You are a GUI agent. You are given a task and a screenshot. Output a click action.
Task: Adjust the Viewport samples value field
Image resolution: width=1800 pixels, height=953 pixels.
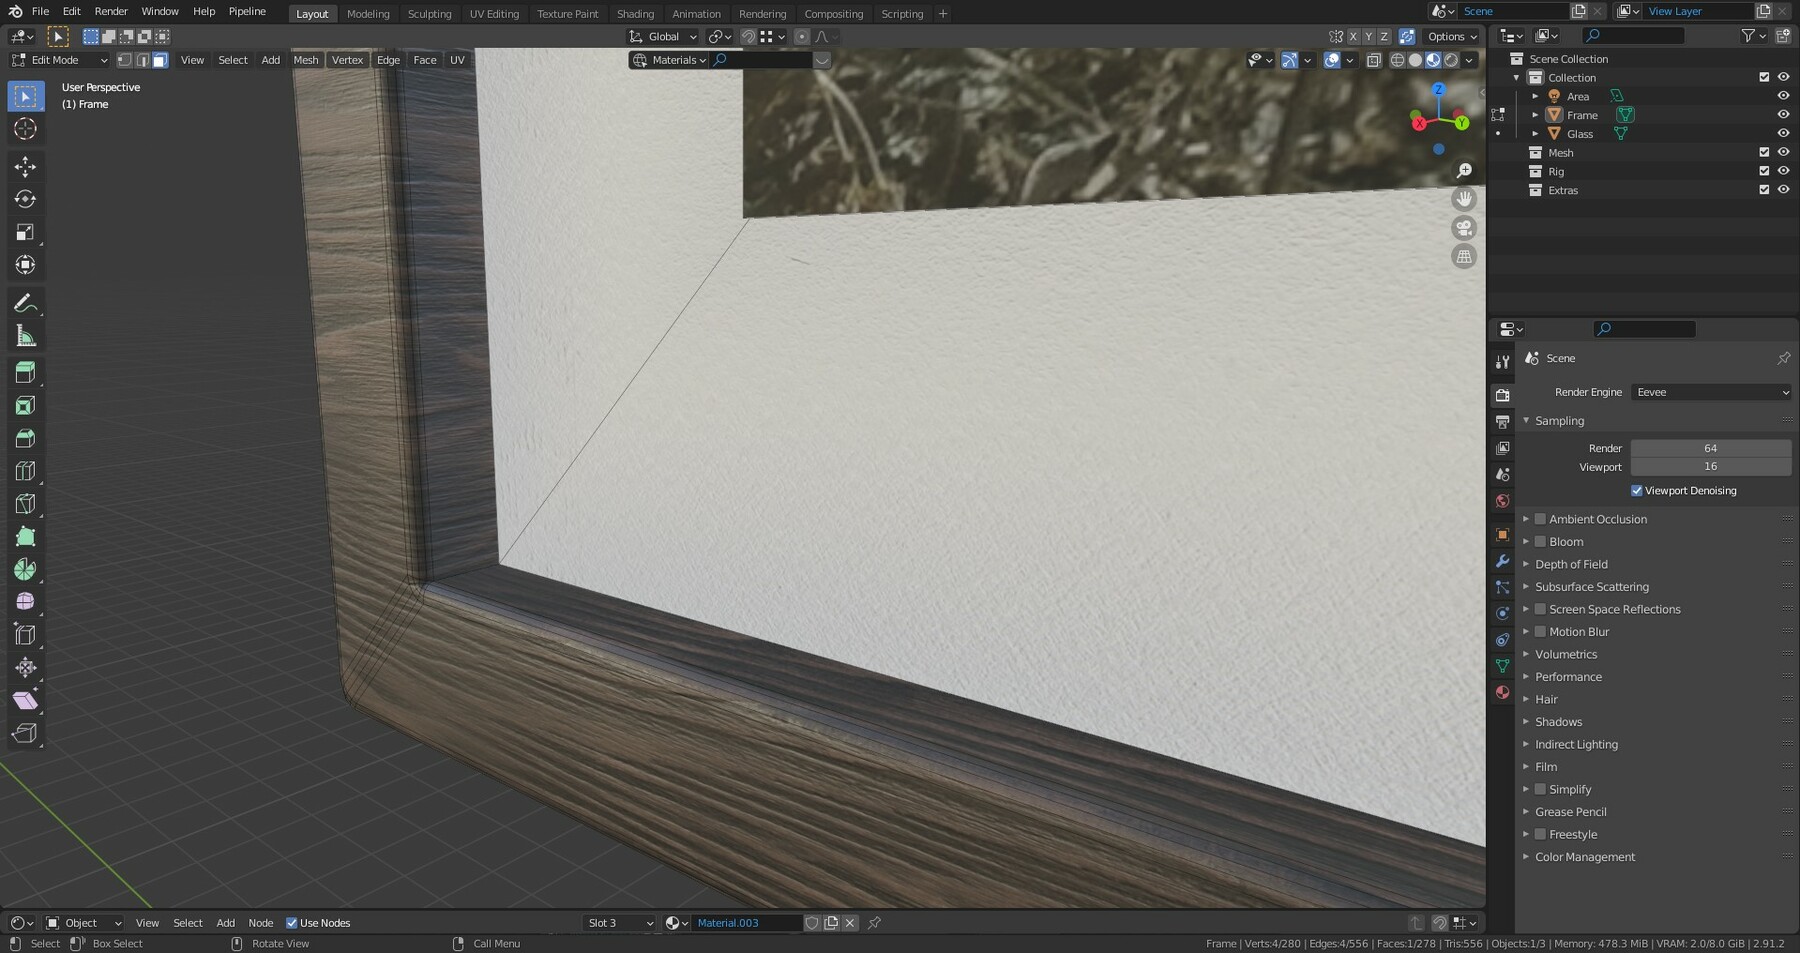[x=1711, y=467]
